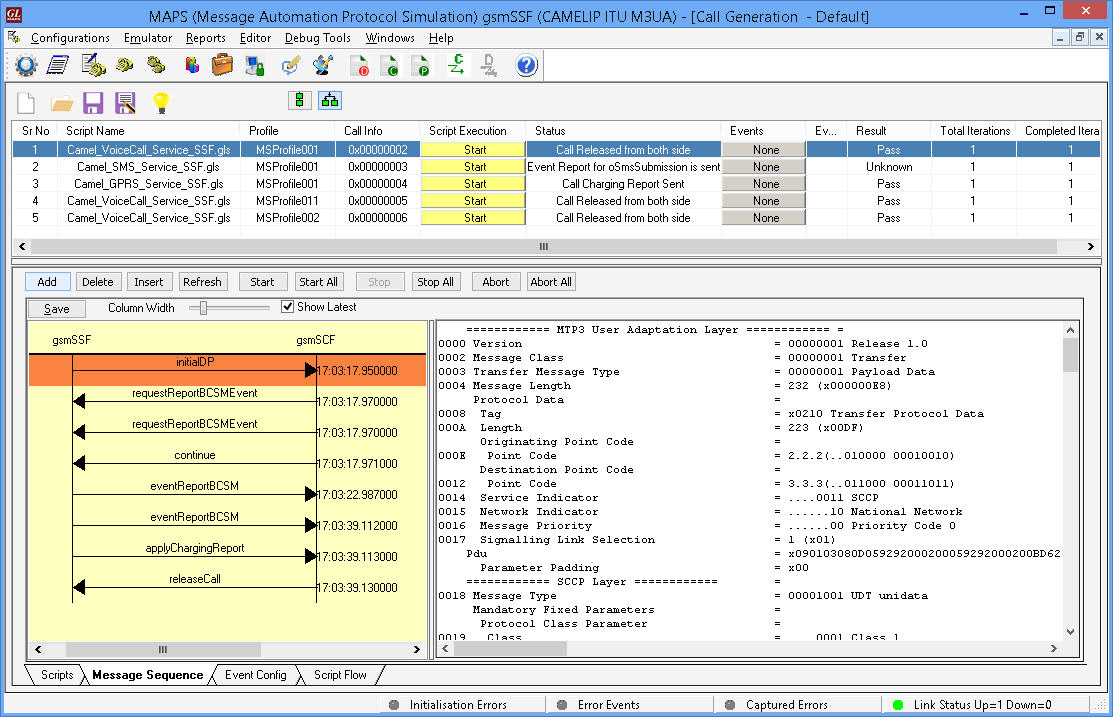Open help via the blue question mark icon
1113x717 pixels.
tap(526, 66)
